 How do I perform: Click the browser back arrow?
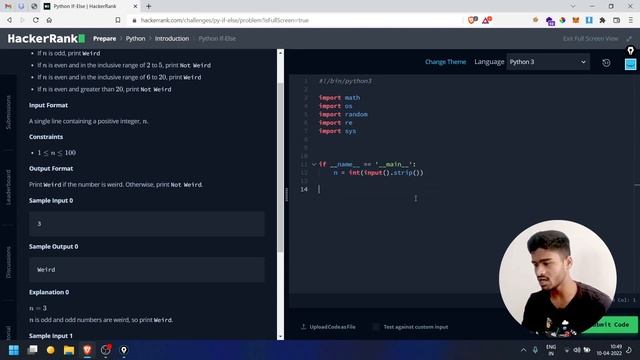click(9, 20)
